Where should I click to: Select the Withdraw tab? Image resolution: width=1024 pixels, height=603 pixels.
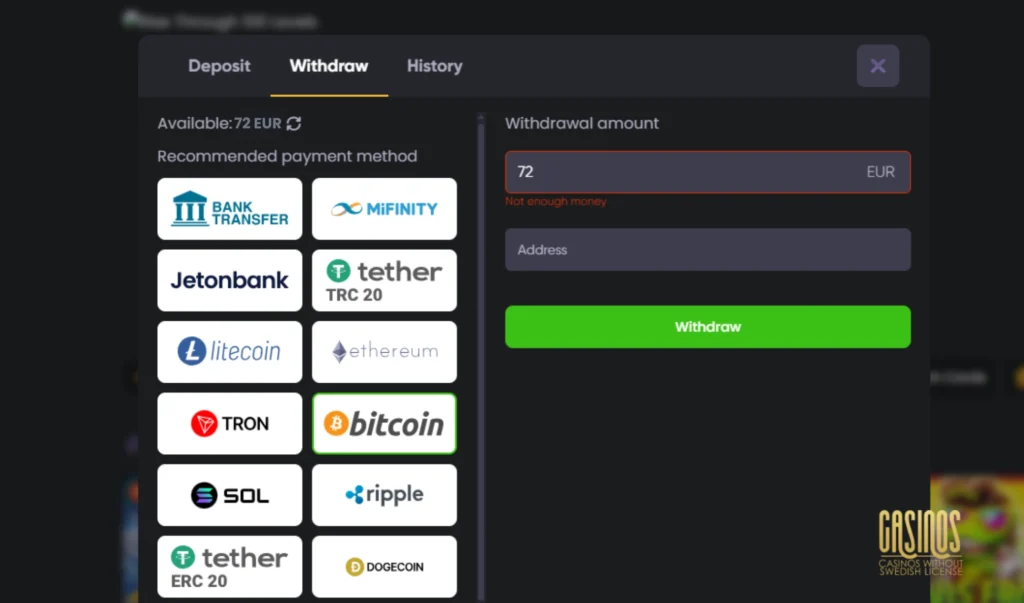tap(328, 66)
